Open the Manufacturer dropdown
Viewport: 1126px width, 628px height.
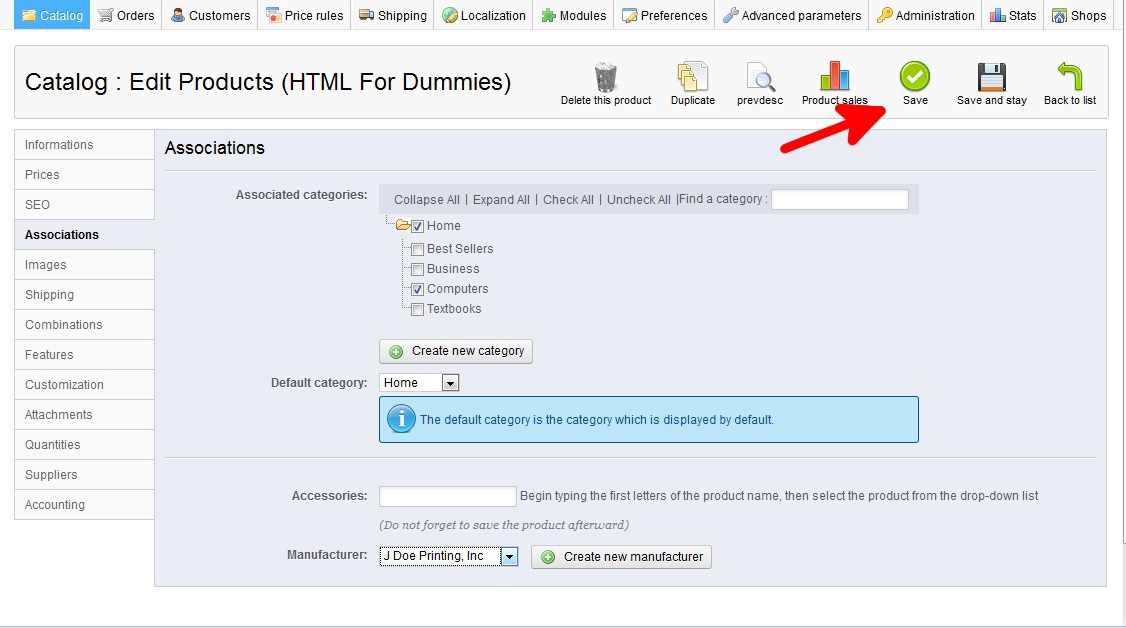click(x=448, y=556)
